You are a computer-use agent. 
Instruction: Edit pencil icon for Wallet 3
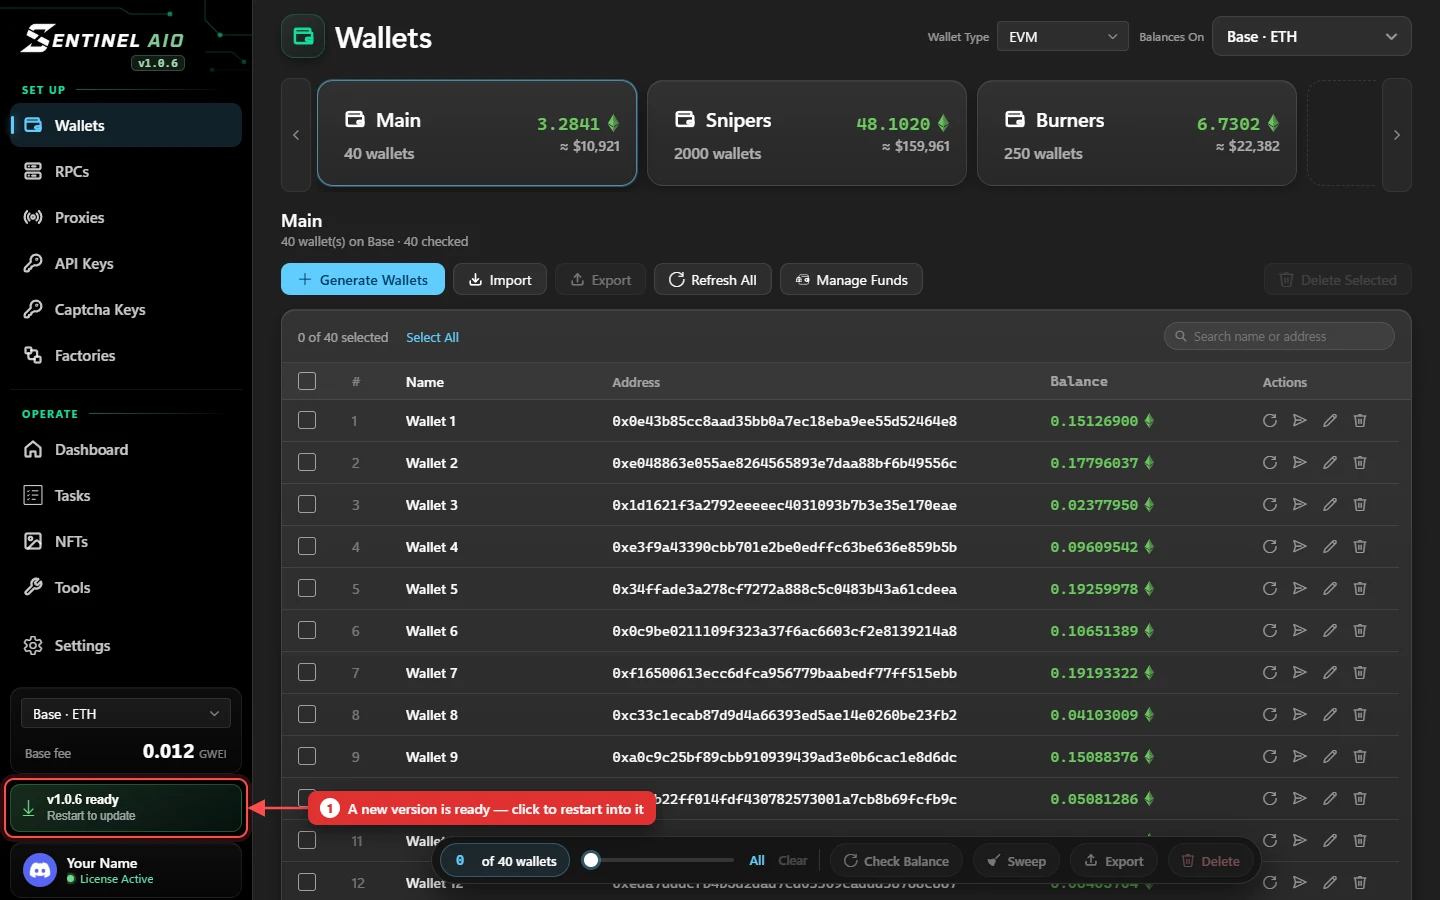coord(1330,505)
